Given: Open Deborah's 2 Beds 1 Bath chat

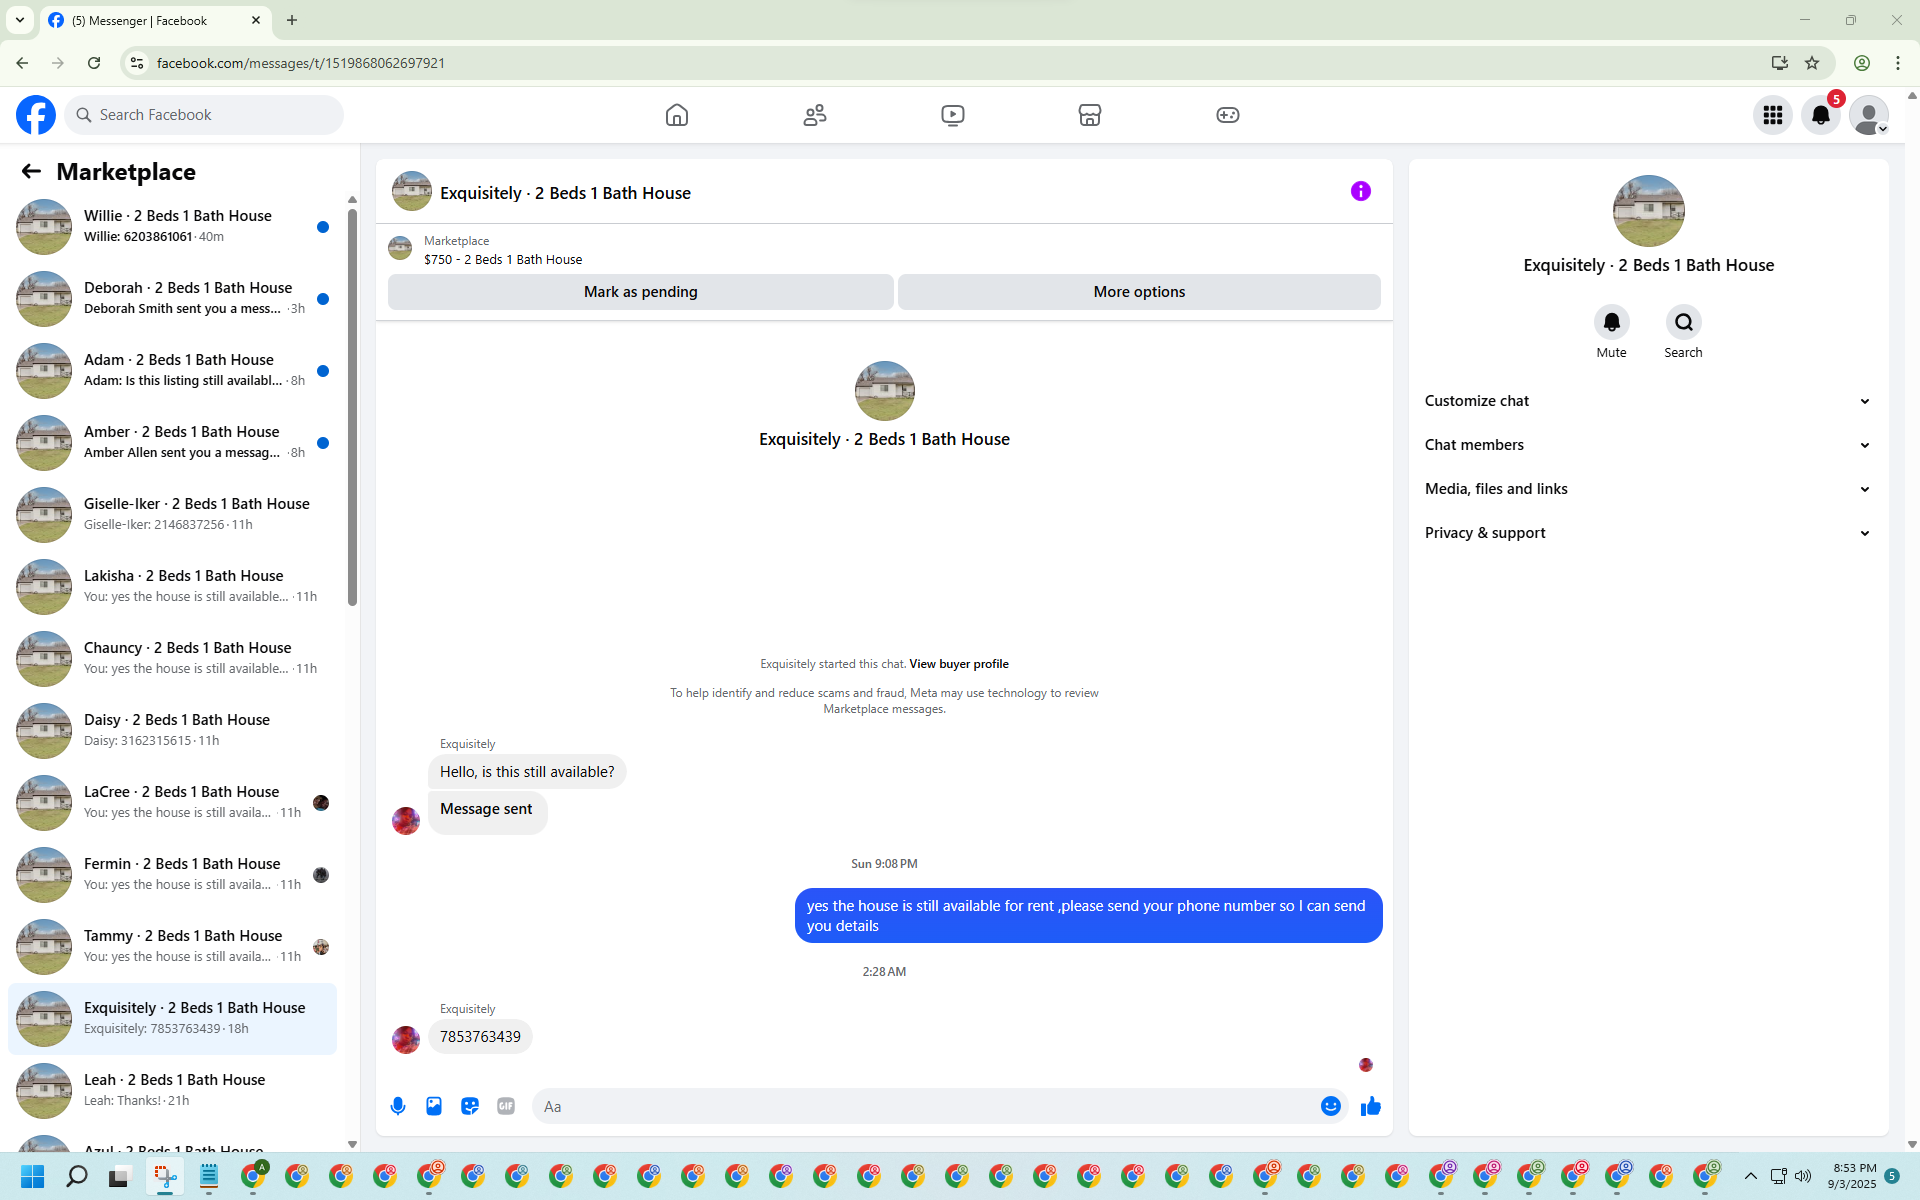Looking at the screenshot, I should (172, 299).
